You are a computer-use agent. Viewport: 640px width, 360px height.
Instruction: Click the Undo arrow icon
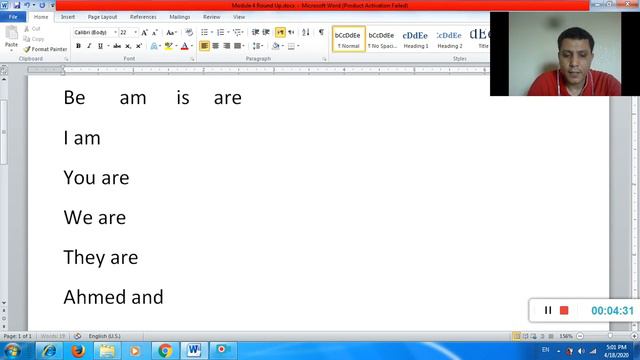tap(27, 5)
